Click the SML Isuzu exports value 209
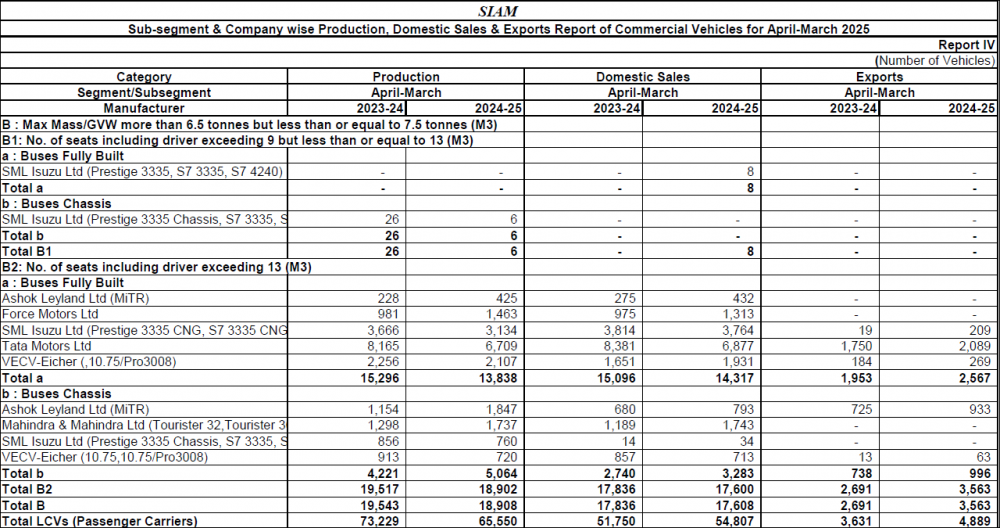The image size is (1000, 528). 980,330
